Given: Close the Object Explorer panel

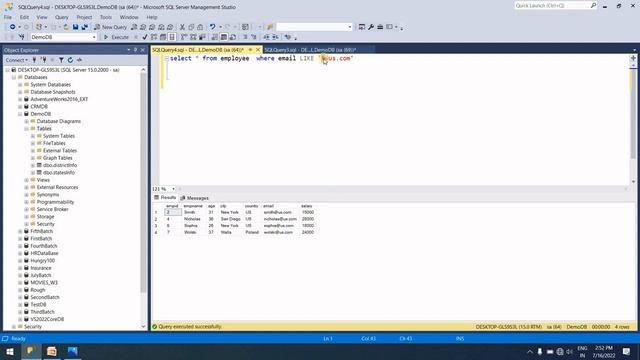Looking at the screenshot, I should pos(142,50).
